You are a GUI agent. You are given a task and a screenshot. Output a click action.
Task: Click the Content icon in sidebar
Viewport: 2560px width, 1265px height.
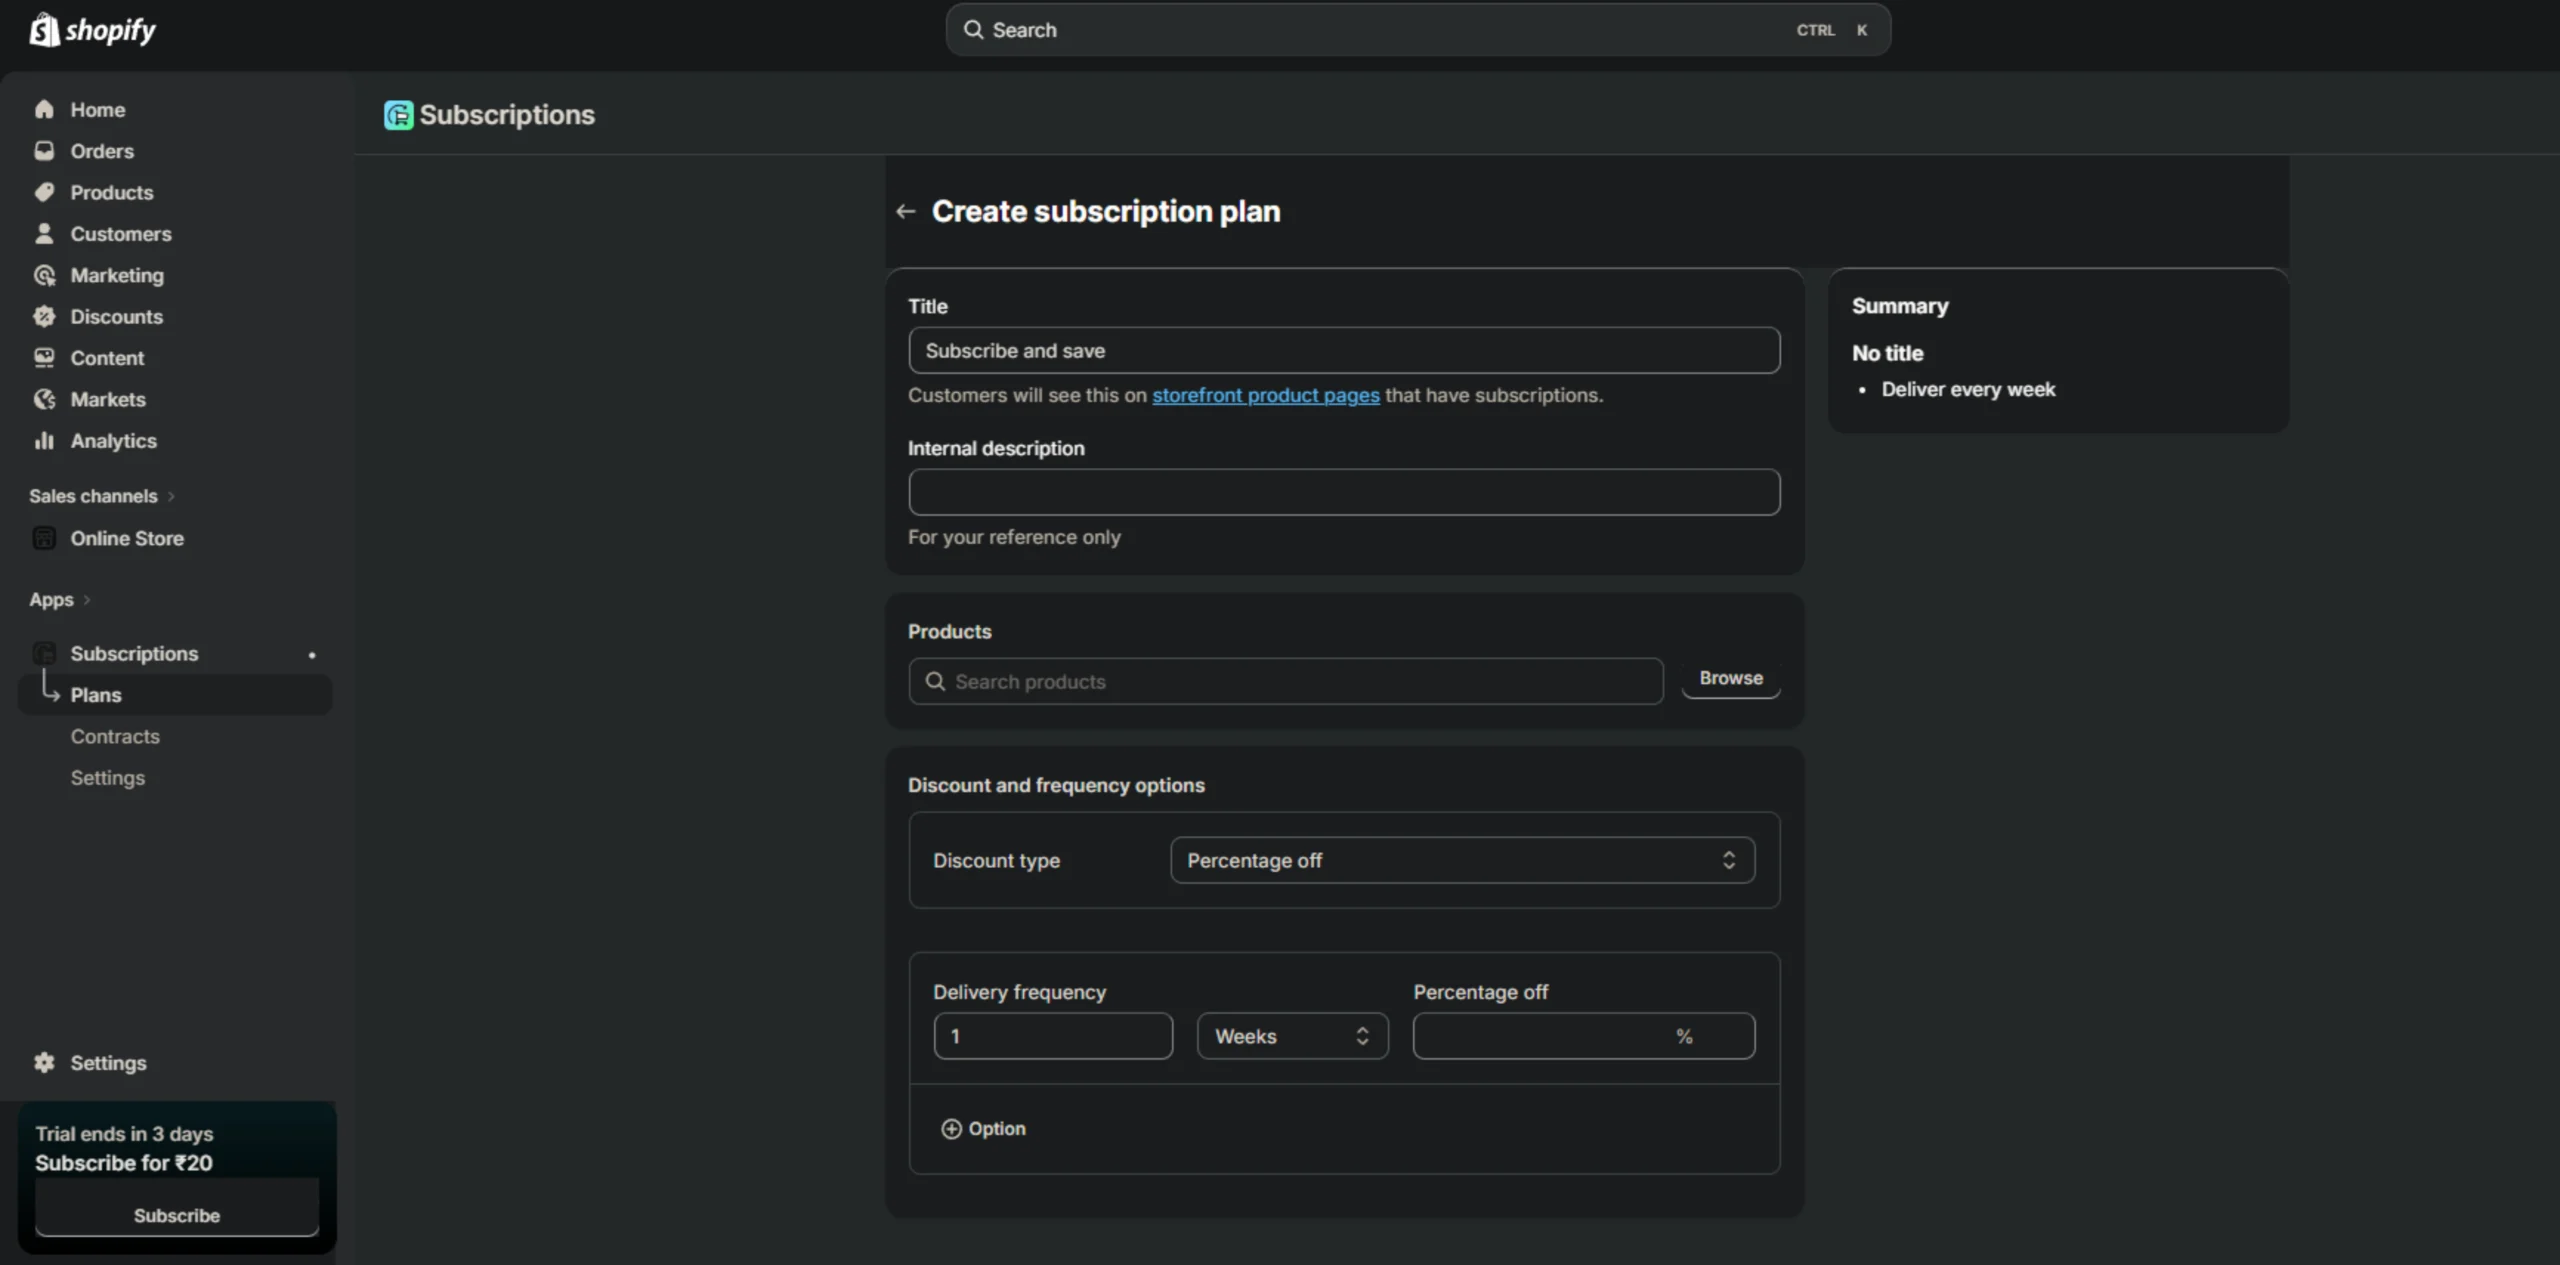tap(45, 358)
